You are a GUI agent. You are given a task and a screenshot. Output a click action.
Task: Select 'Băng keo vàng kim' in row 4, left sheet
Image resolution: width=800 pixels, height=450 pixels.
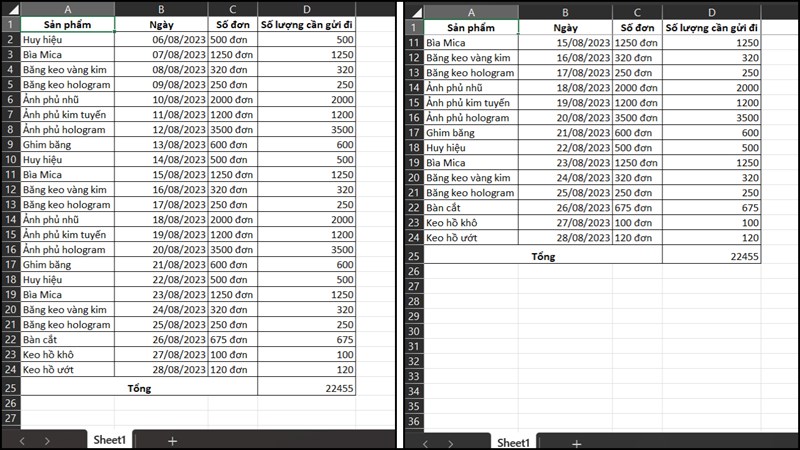tap(67, 69)
